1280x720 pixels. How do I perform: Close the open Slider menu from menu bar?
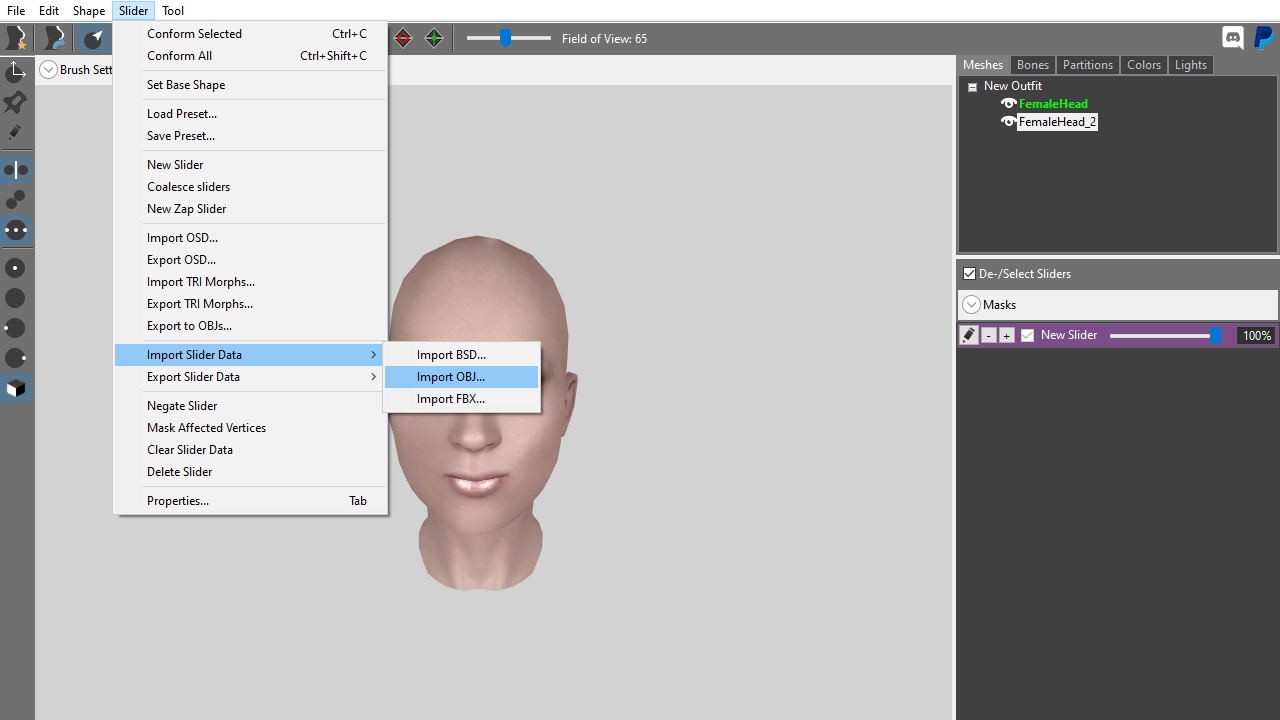click(133, 11)
